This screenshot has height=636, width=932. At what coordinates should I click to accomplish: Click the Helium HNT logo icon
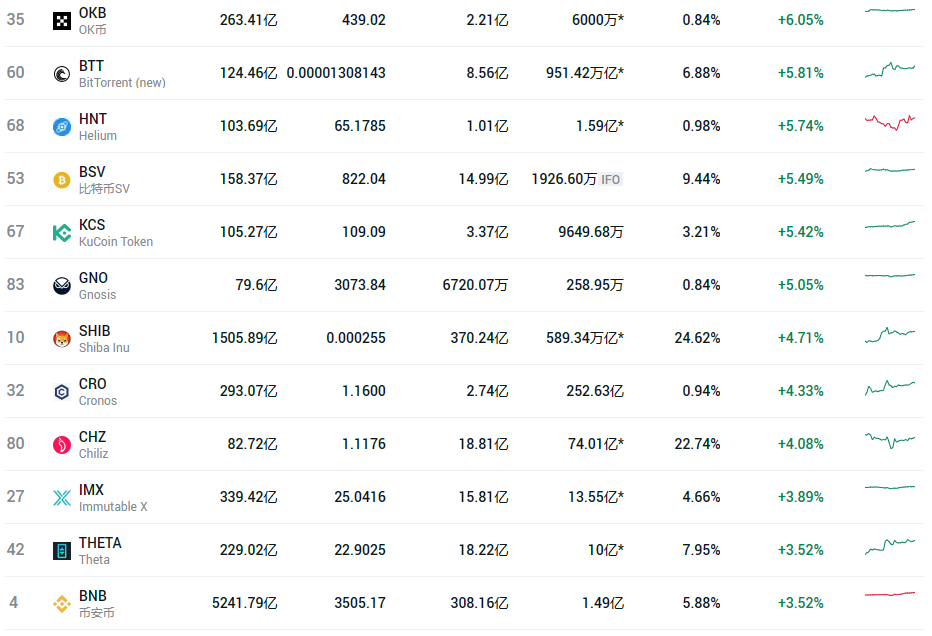[61, 126]
